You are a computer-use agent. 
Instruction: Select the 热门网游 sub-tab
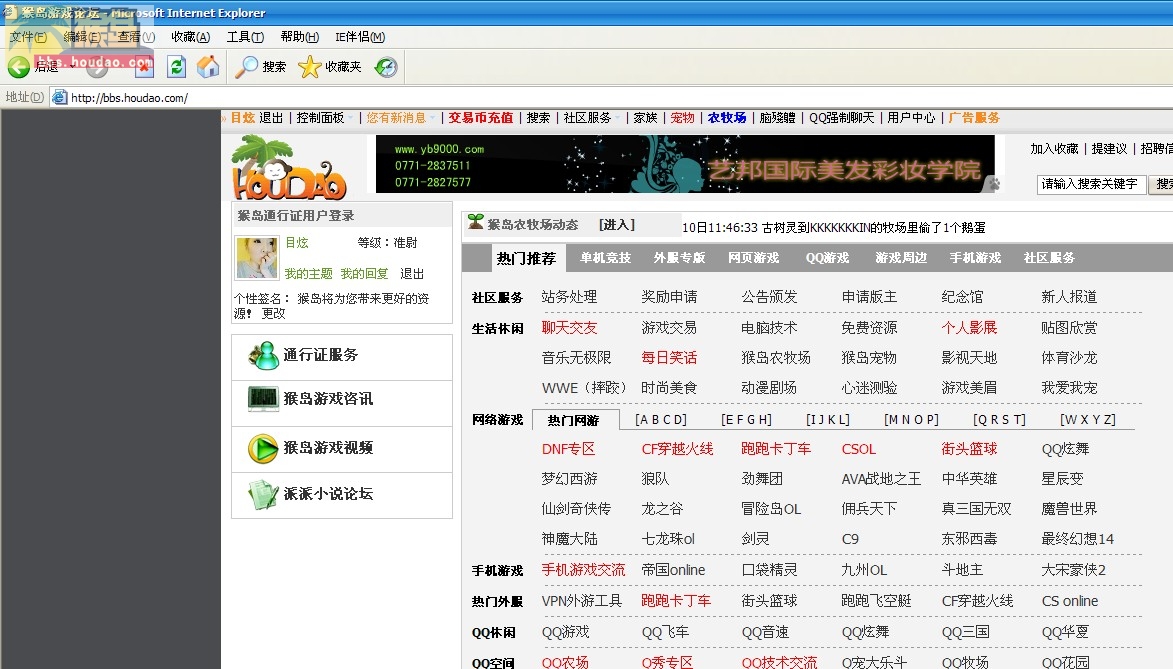(576, 420)
